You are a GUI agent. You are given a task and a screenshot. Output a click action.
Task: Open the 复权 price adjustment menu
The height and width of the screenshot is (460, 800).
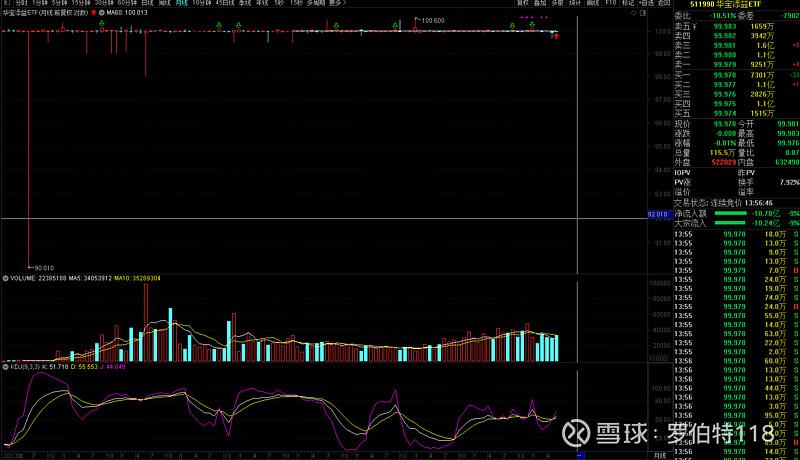pos(522,4)
